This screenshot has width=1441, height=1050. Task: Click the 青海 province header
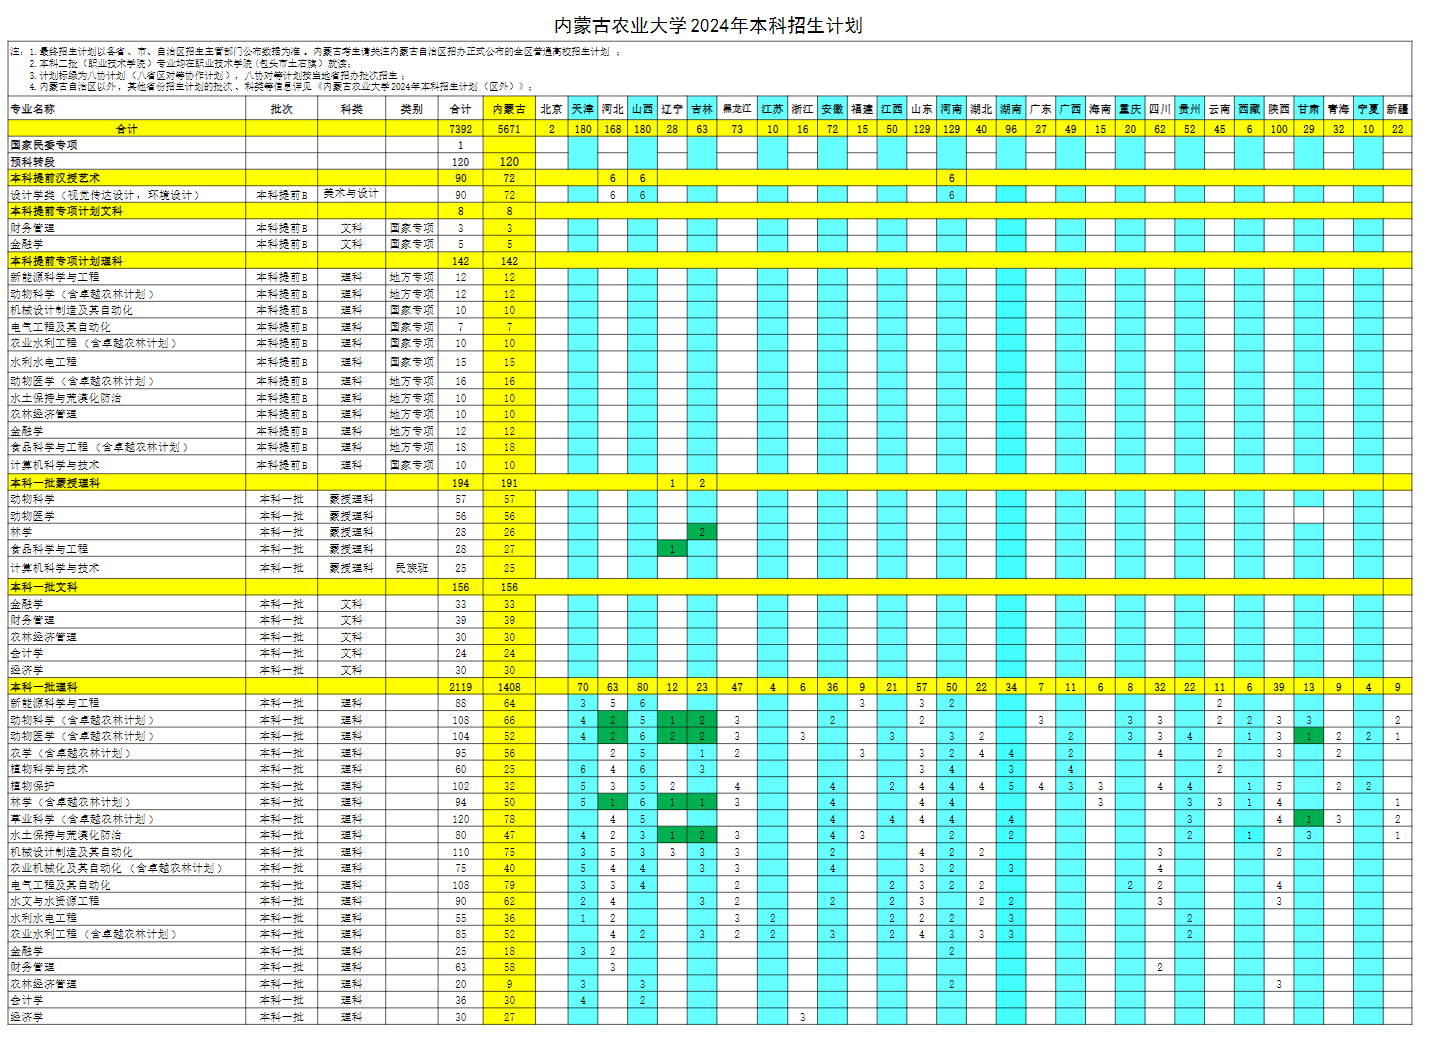point(1339,109)
